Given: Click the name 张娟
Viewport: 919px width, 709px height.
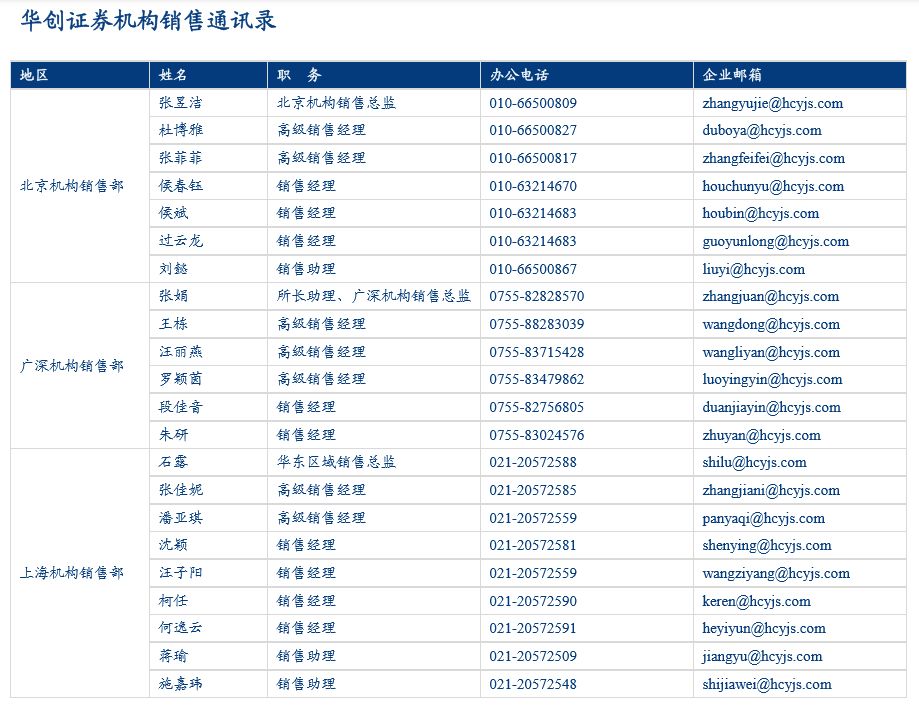Looking at the screenshot, I should (173, 296).
